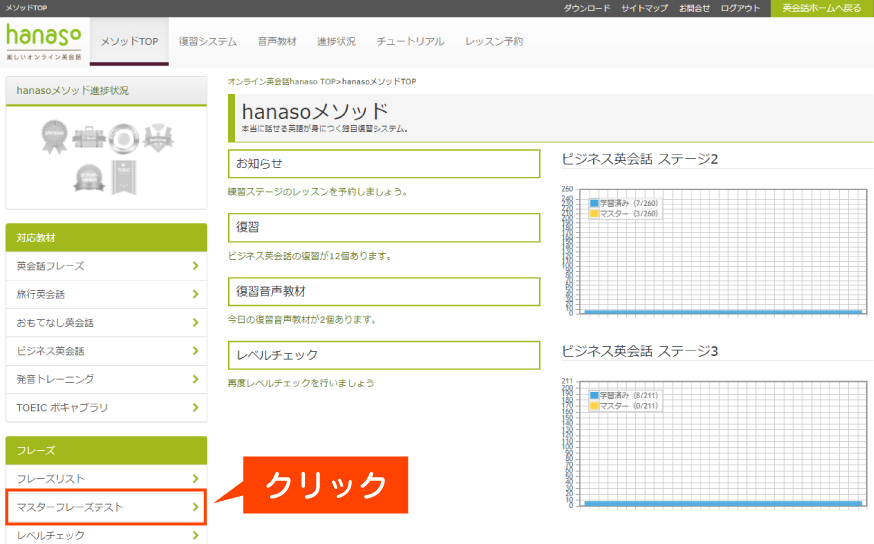
Task: Click 英会話ホームへ戻る button
Action: click(822, 8)
